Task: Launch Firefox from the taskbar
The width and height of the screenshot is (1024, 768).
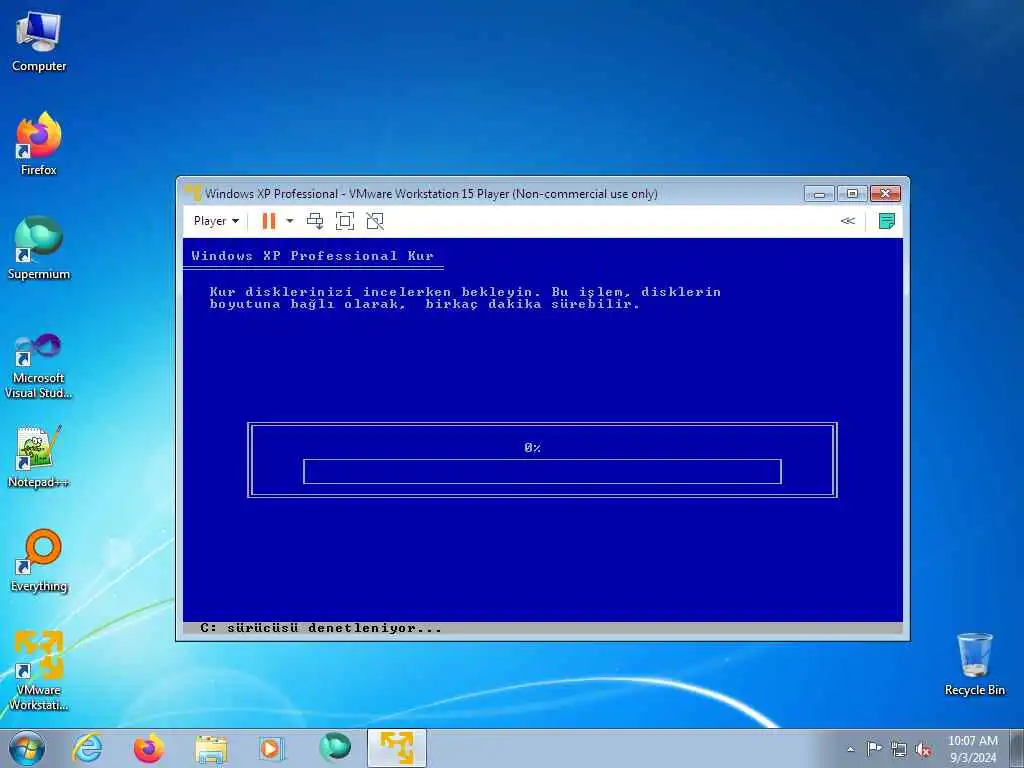Action: click(149, 748)
